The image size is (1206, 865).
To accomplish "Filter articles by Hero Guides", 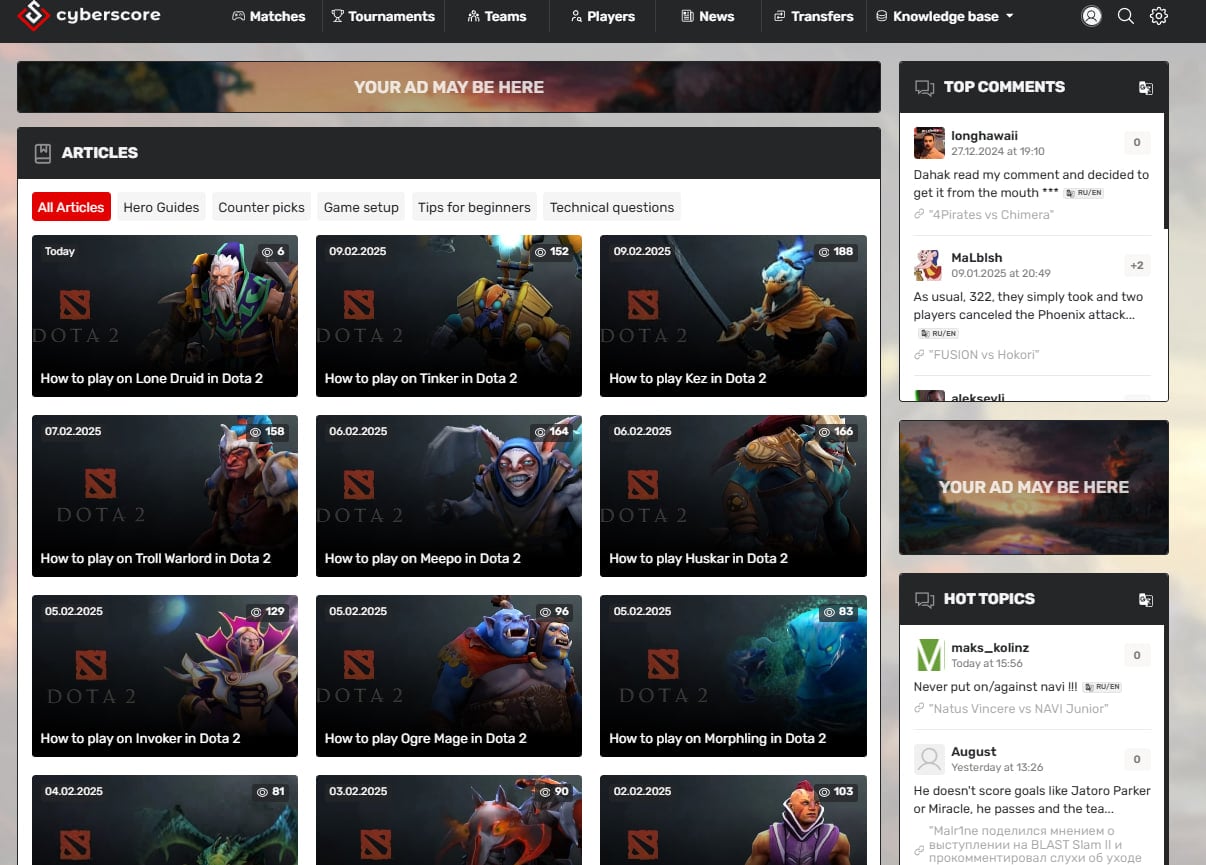I will click(x=161, y=207).
